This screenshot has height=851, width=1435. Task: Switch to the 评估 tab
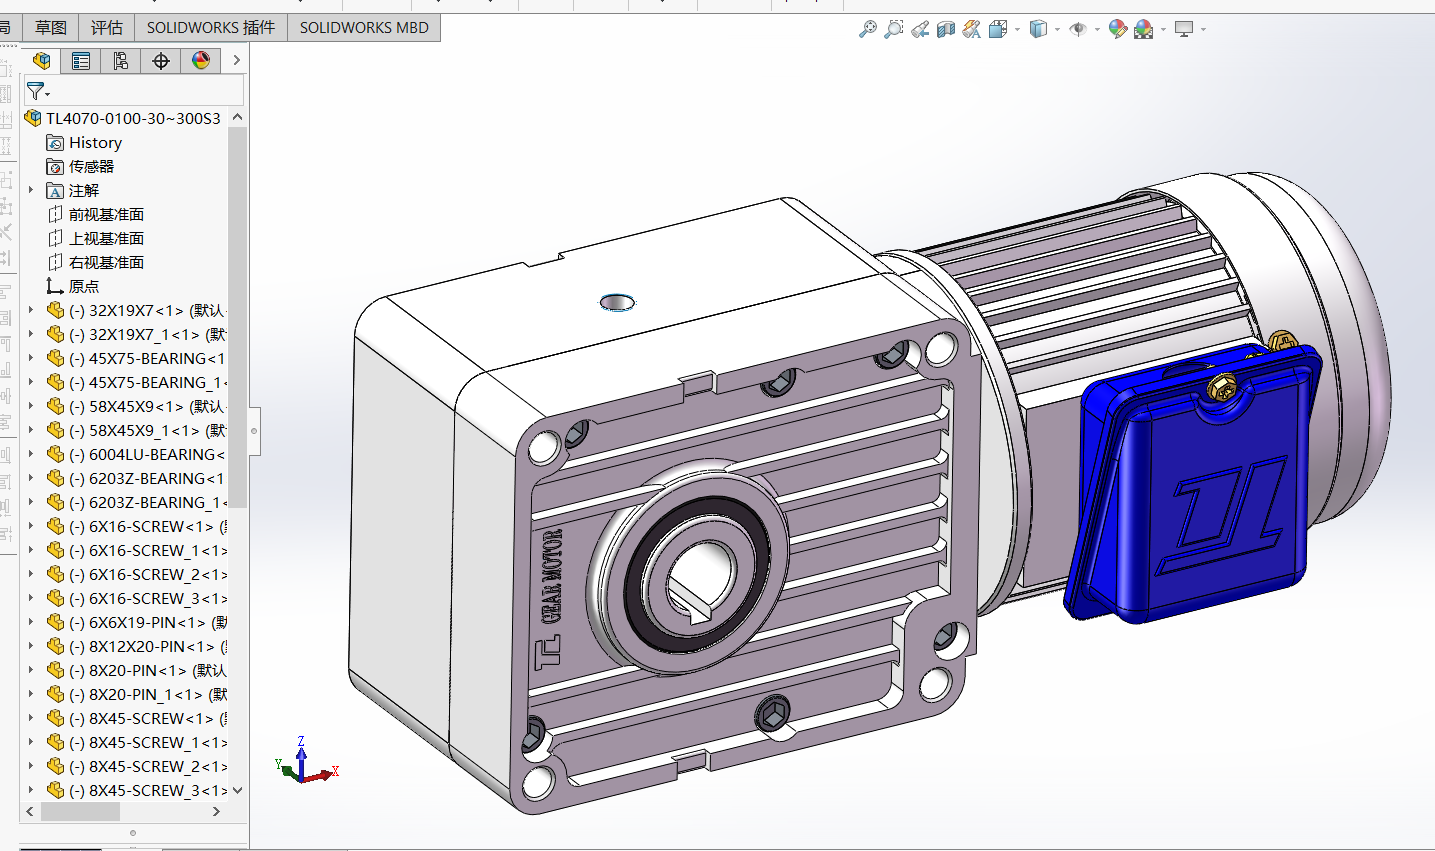point(107,28)
